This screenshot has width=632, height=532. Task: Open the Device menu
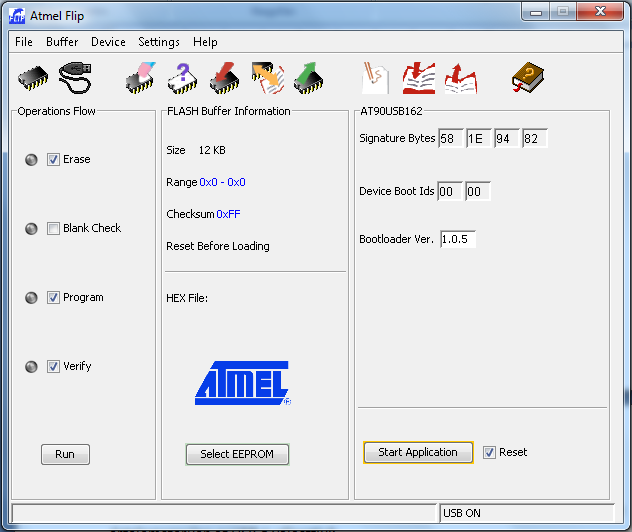point(108,42)
